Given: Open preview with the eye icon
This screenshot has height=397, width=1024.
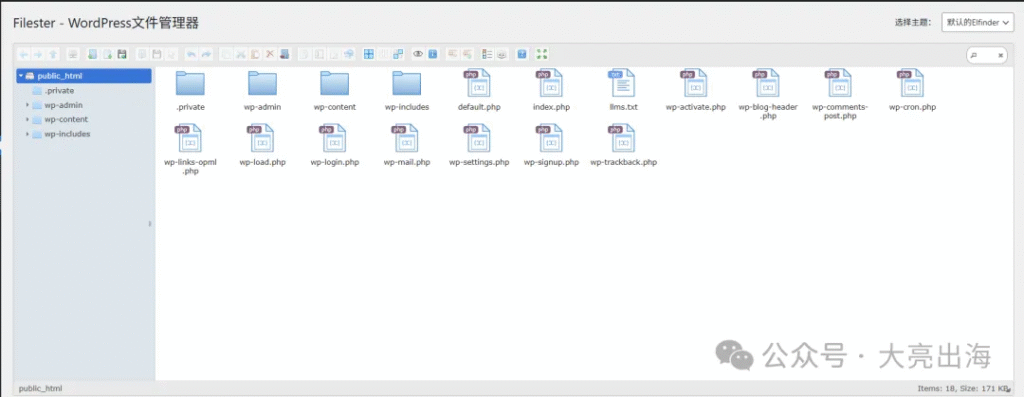Looking at the screenshot, I should 418,54.
